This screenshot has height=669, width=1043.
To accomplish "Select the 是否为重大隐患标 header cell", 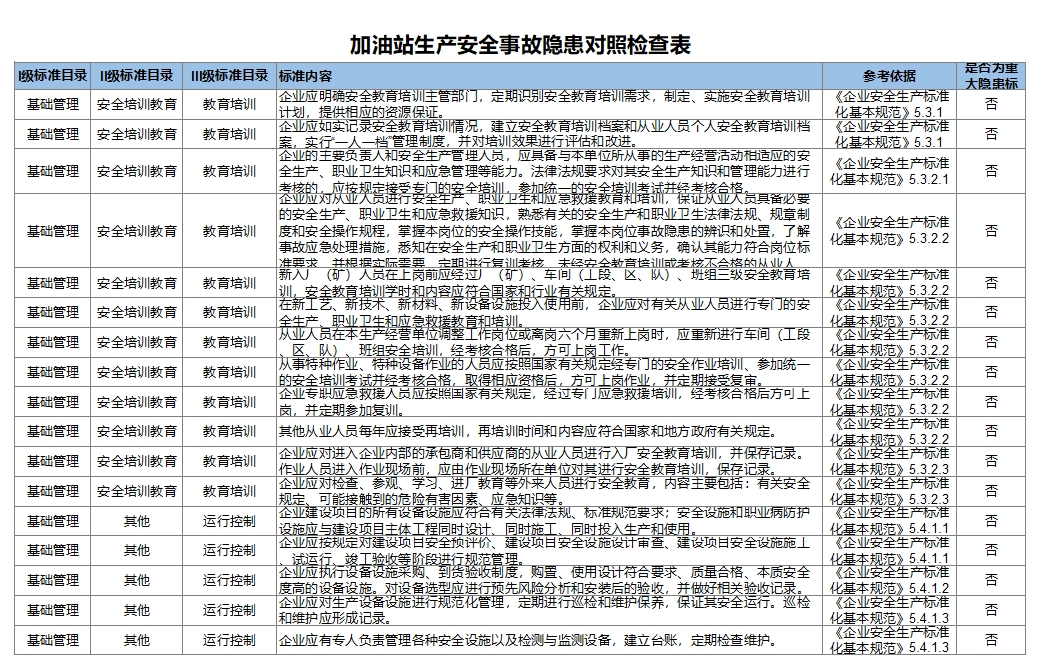I will click(991, 76).
